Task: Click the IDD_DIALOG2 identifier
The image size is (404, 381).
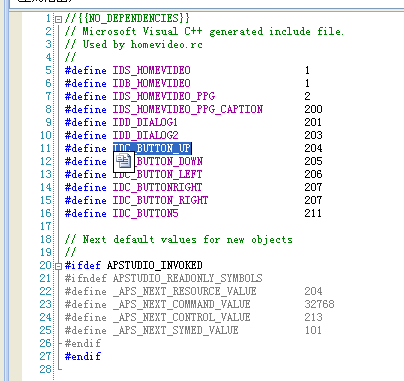Action: click(145, 135)
